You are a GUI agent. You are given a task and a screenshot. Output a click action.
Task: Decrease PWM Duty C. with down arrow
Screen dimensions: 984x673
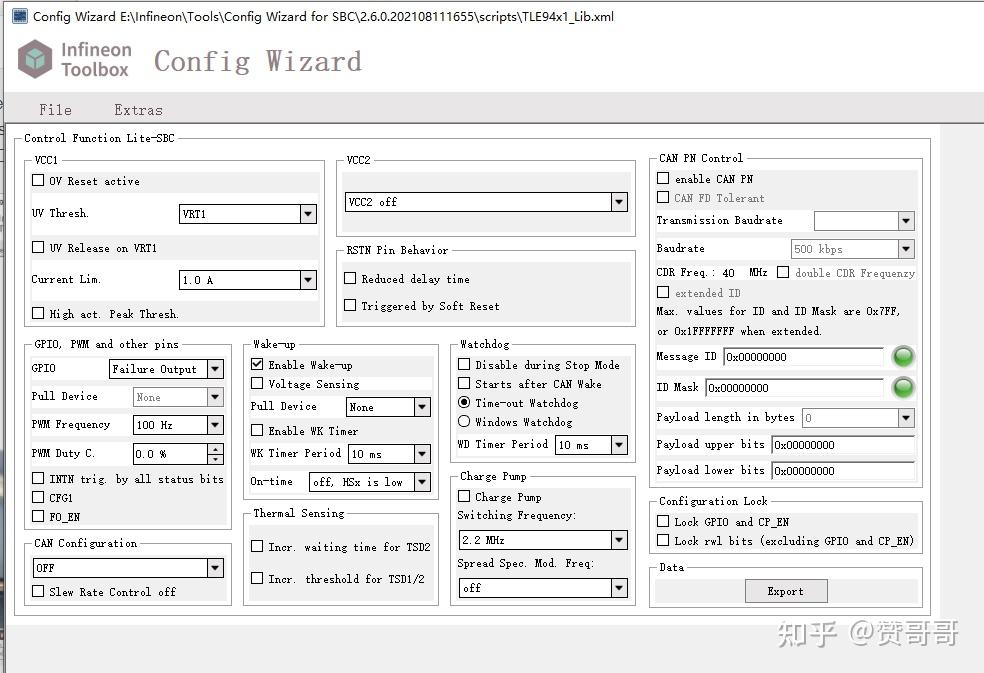215,458
